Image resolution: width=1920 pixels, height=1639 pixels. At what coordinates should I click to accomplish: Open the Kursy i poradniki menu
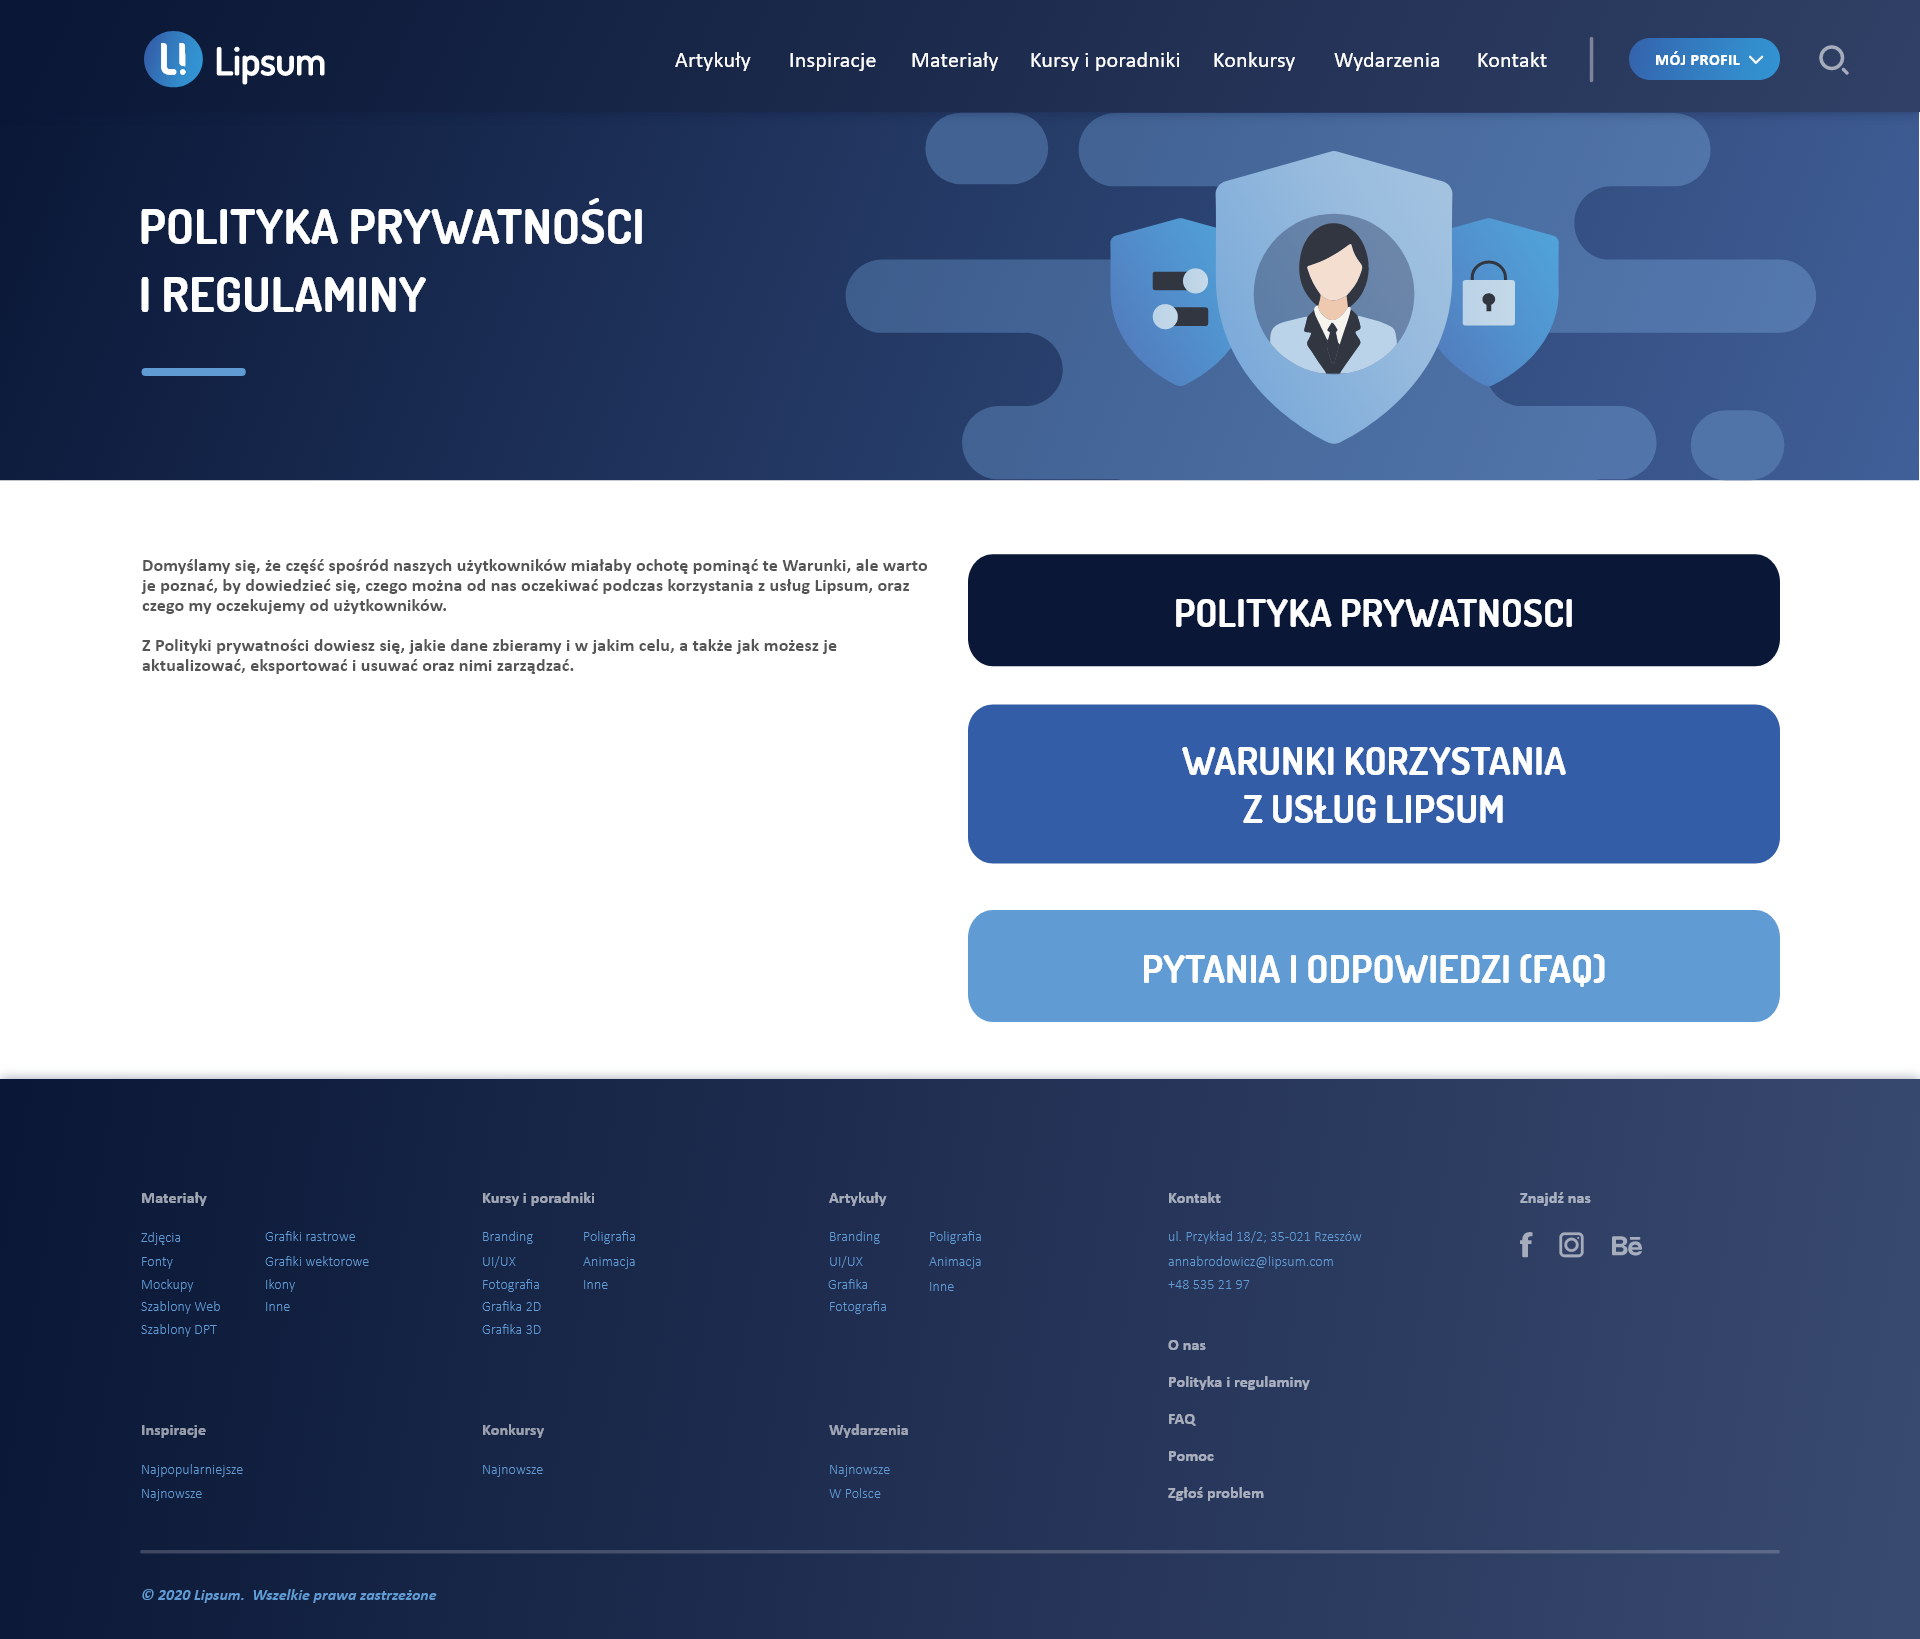click(x=1104, y=60)
